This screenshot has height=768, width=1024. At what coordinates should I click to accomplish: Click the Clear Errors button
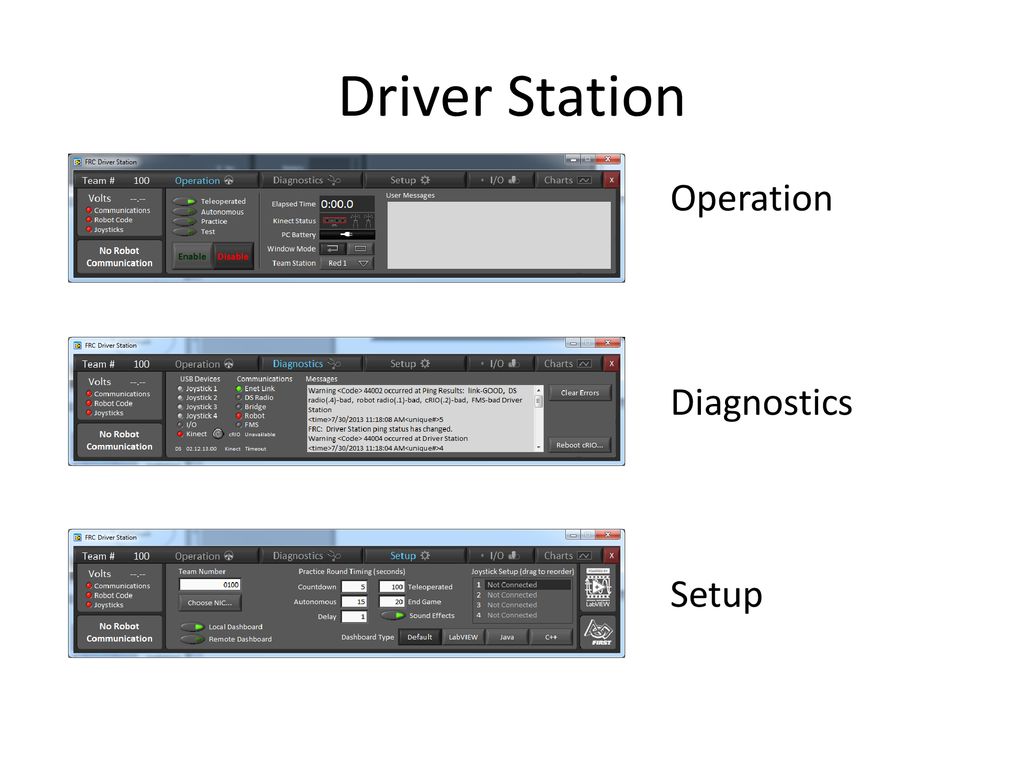(579, 393)
